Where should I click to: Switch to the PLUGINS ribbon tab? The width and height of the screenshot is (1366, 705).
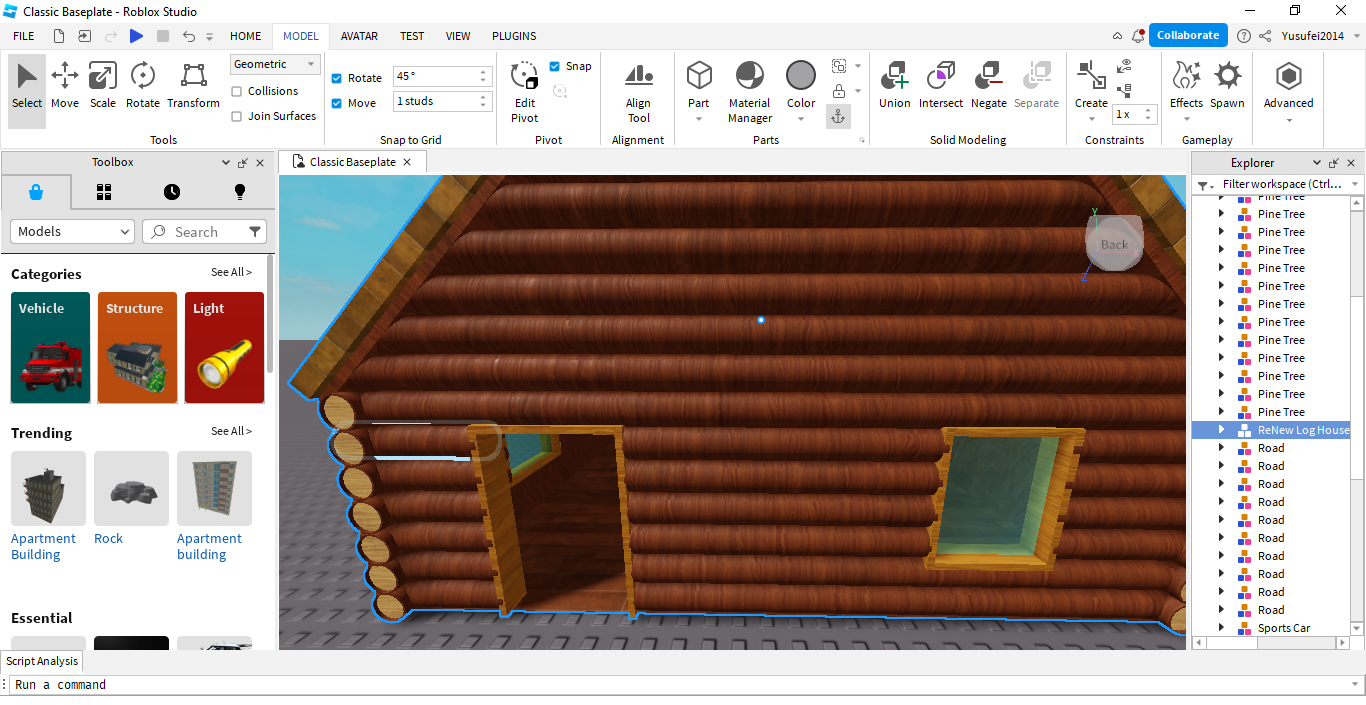click(x=514, y=36)
